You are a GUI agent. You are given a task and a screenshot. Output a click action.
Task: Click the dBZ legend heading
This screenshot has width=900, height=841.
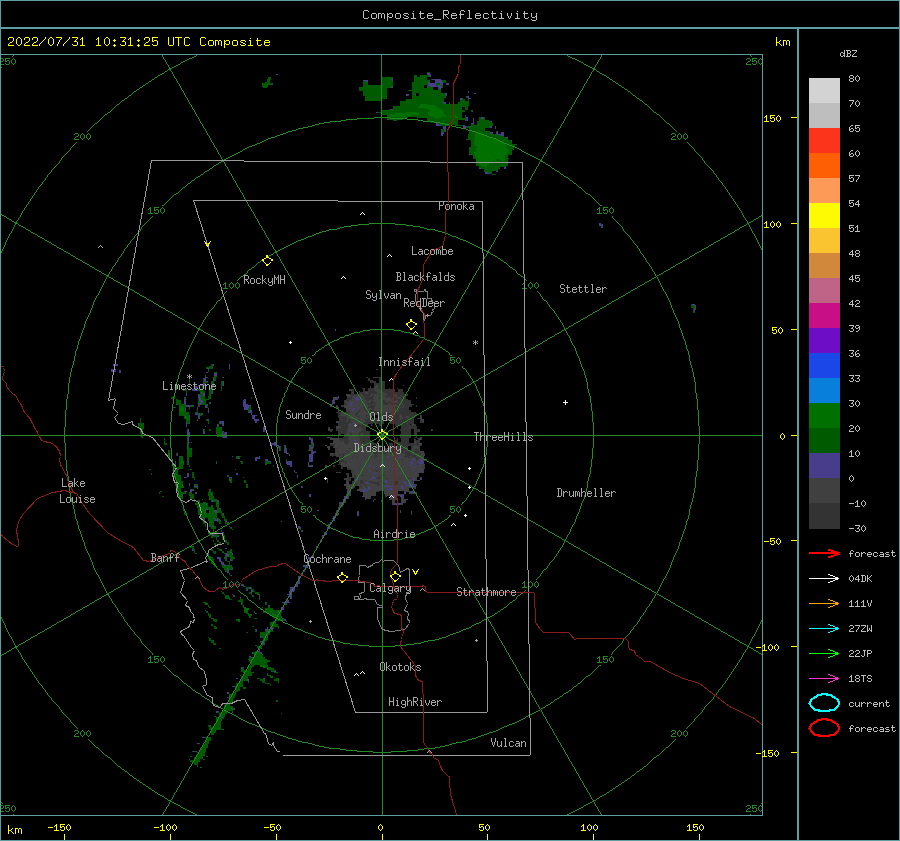tap(848, 53)
